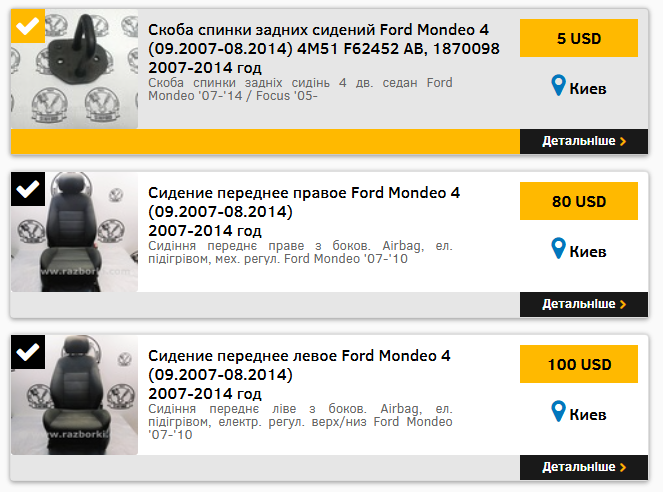Click the 5 USD price label
The image size is (663, 492).
579,38
